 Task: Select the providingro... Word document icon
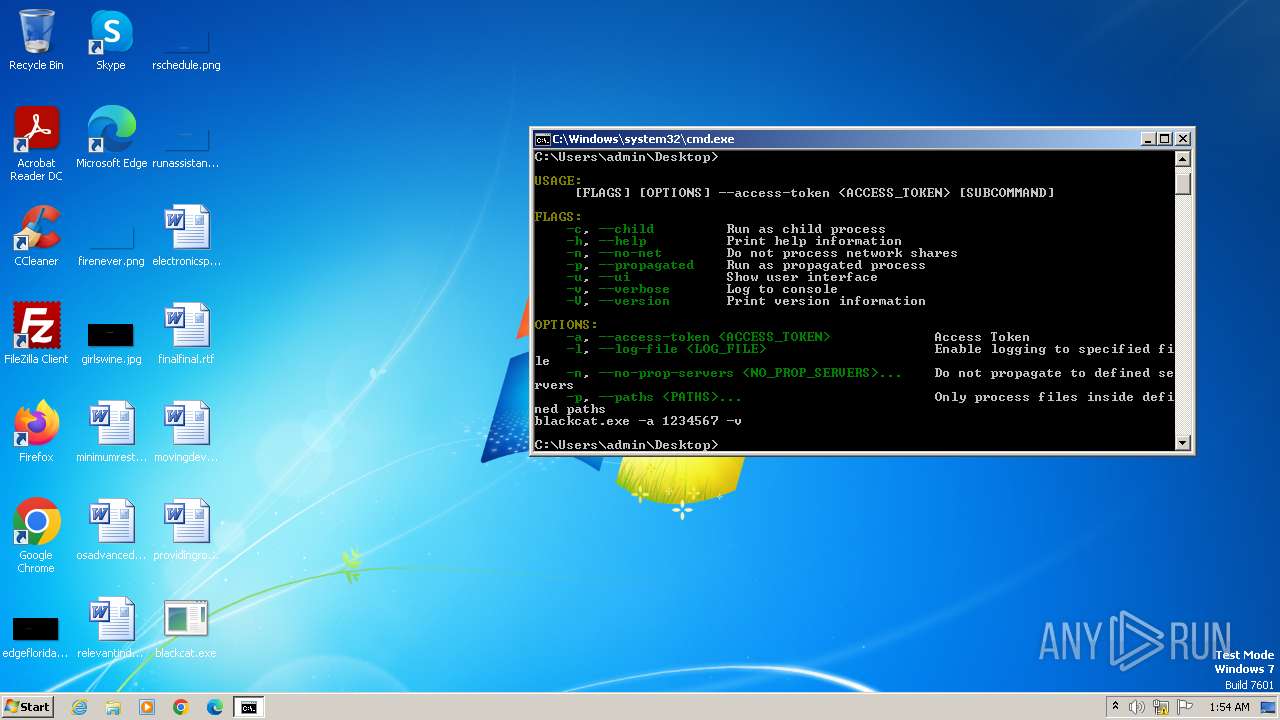coord(186,530)
